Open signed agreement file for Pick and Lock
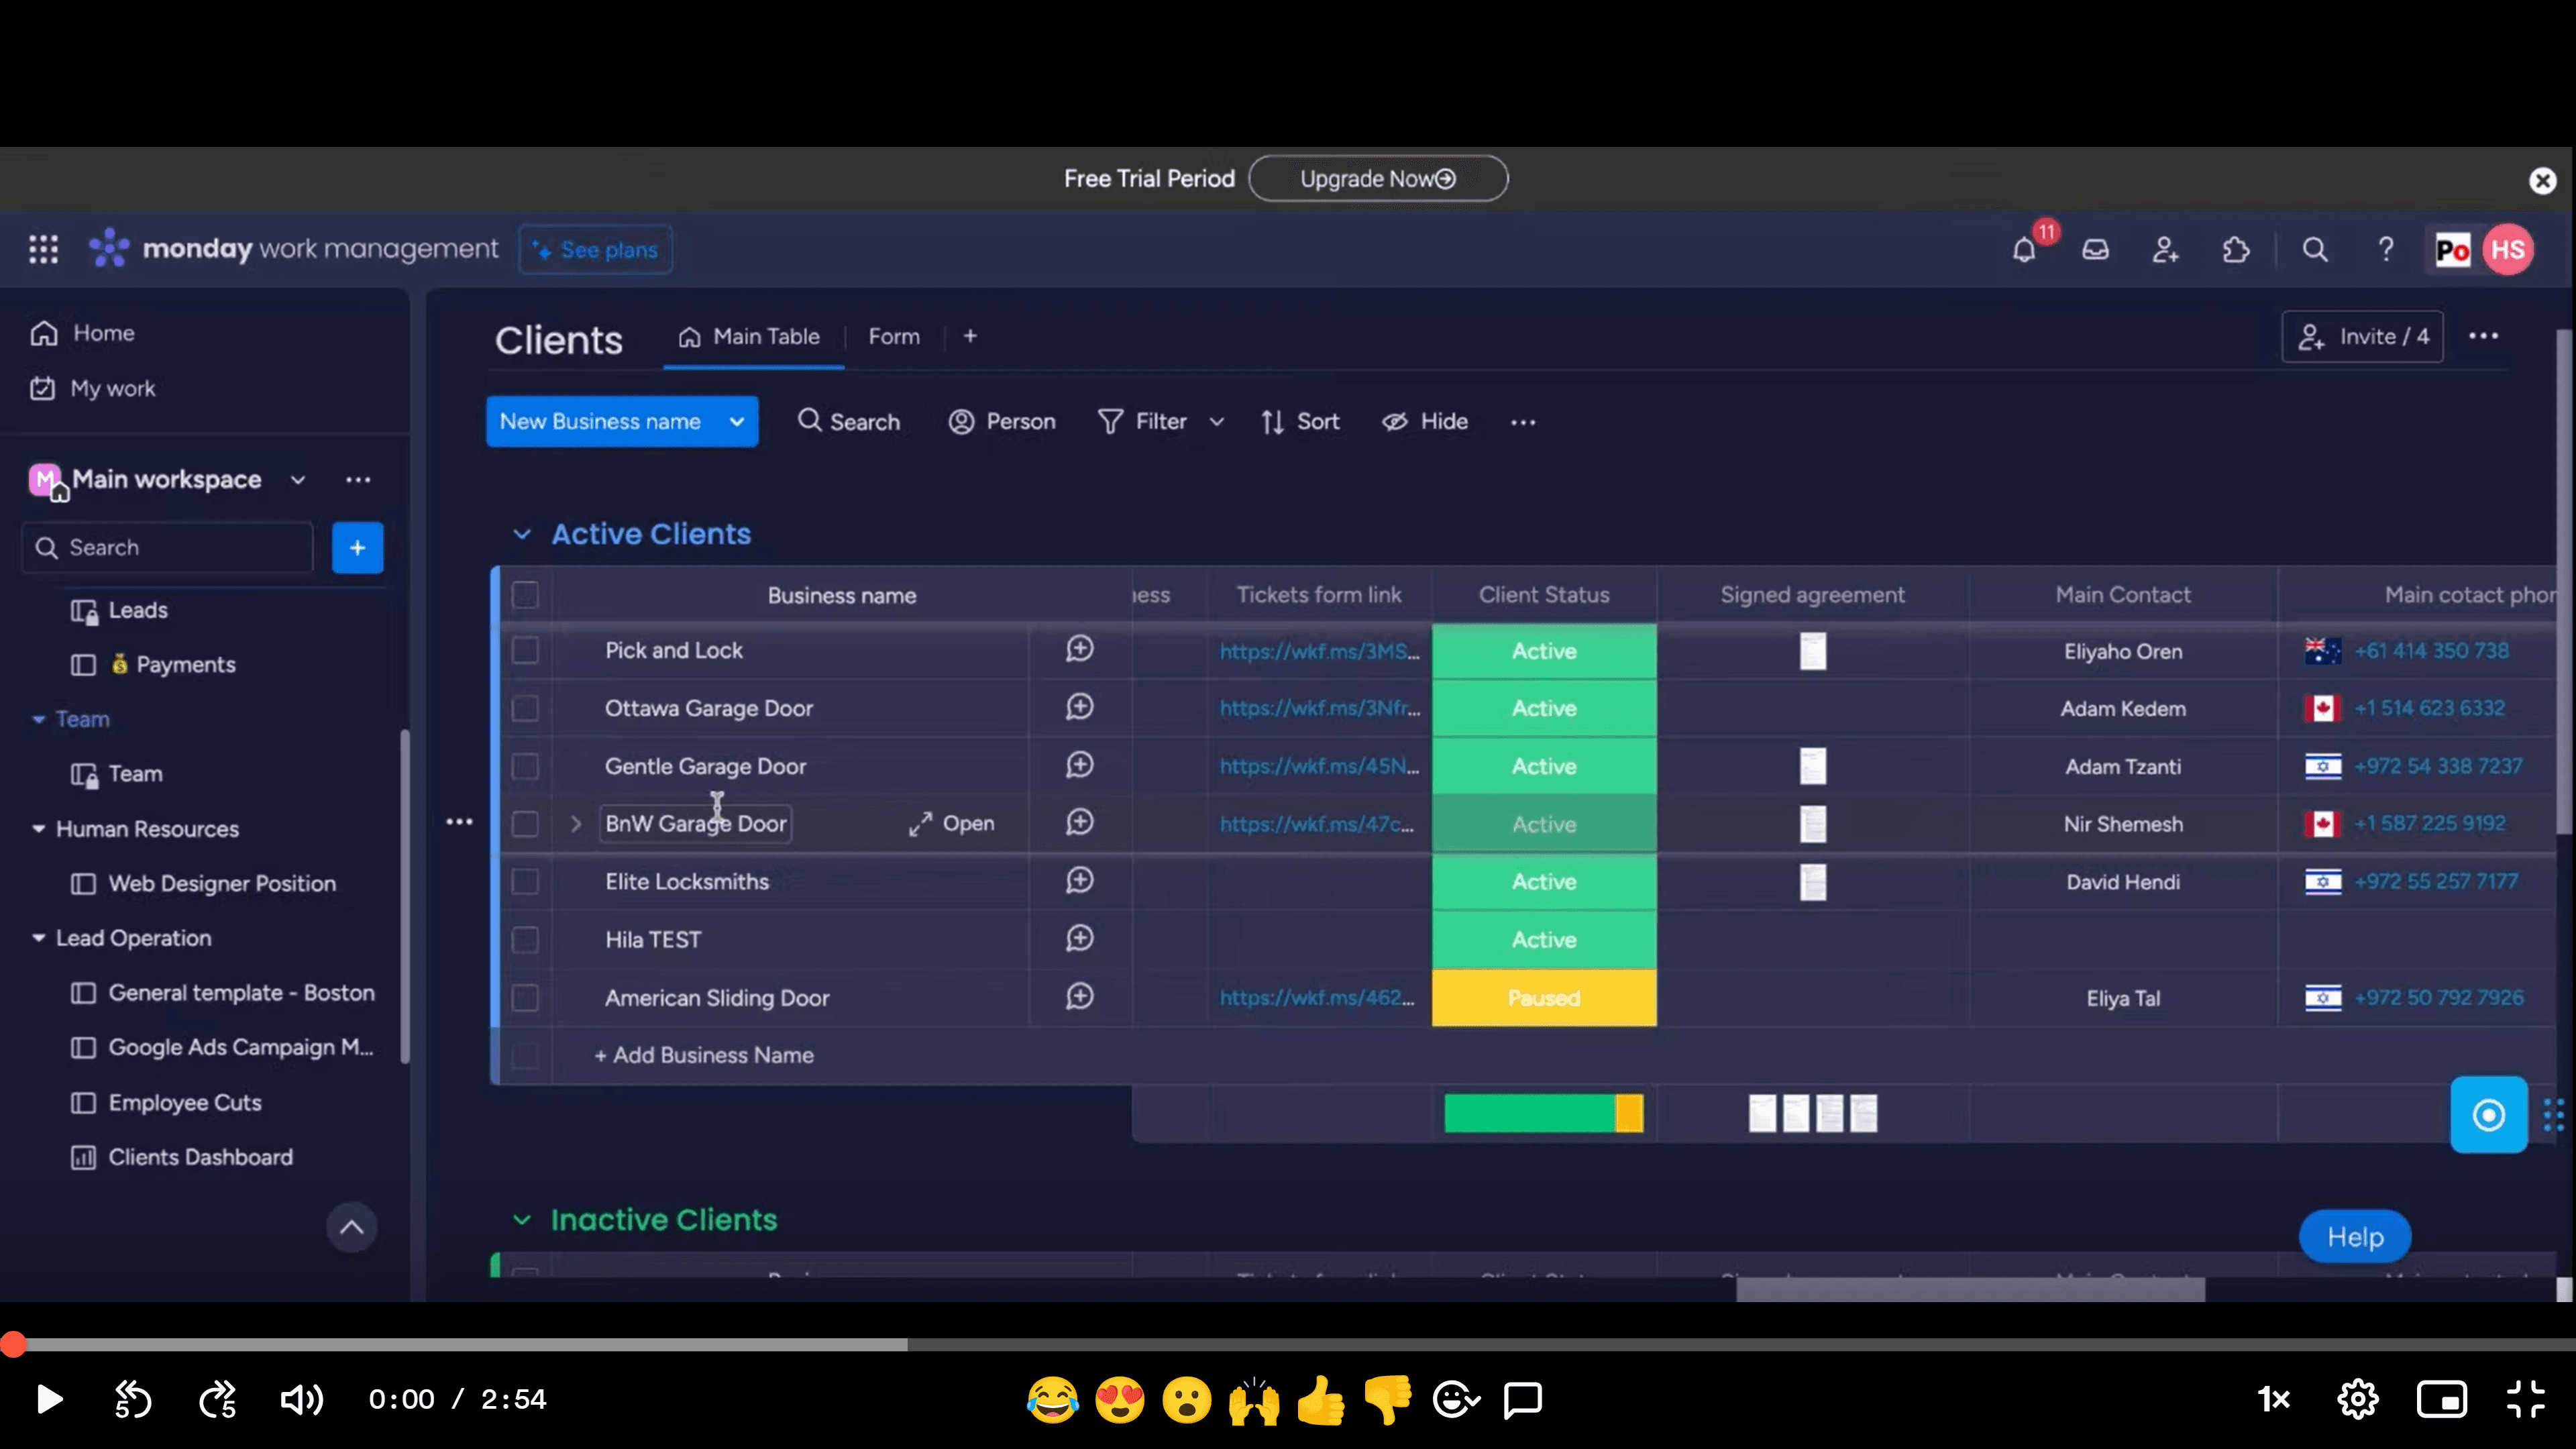Screen dimensions: 2576x1449 coord(1812,651)
